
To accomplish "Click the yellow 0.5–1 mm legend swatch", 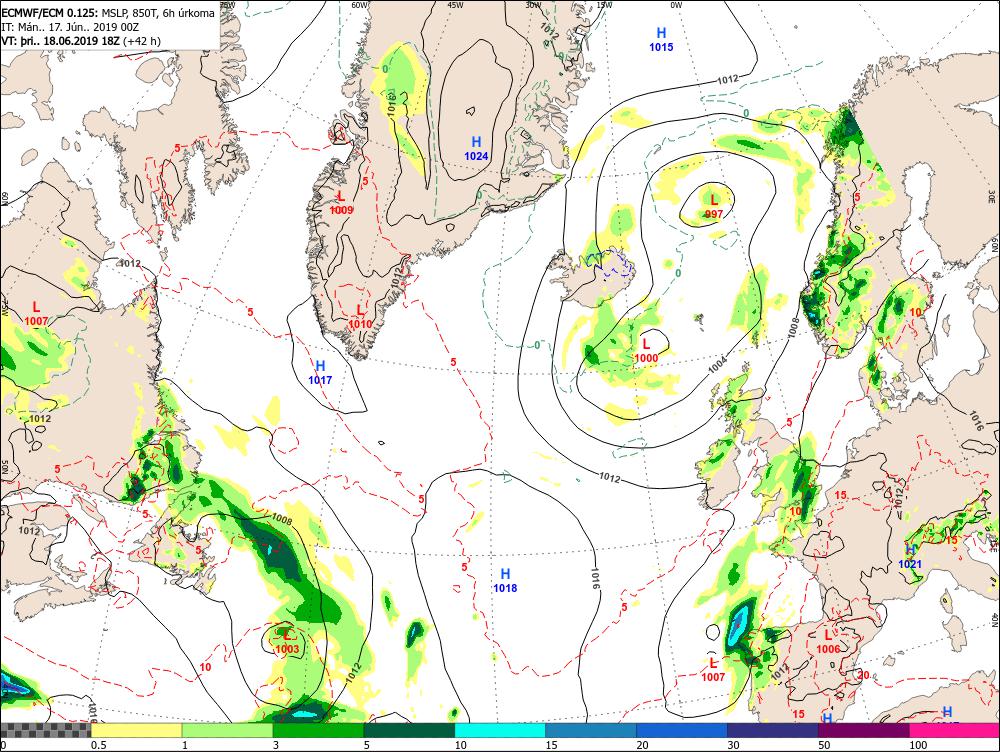I will point(136,730).
